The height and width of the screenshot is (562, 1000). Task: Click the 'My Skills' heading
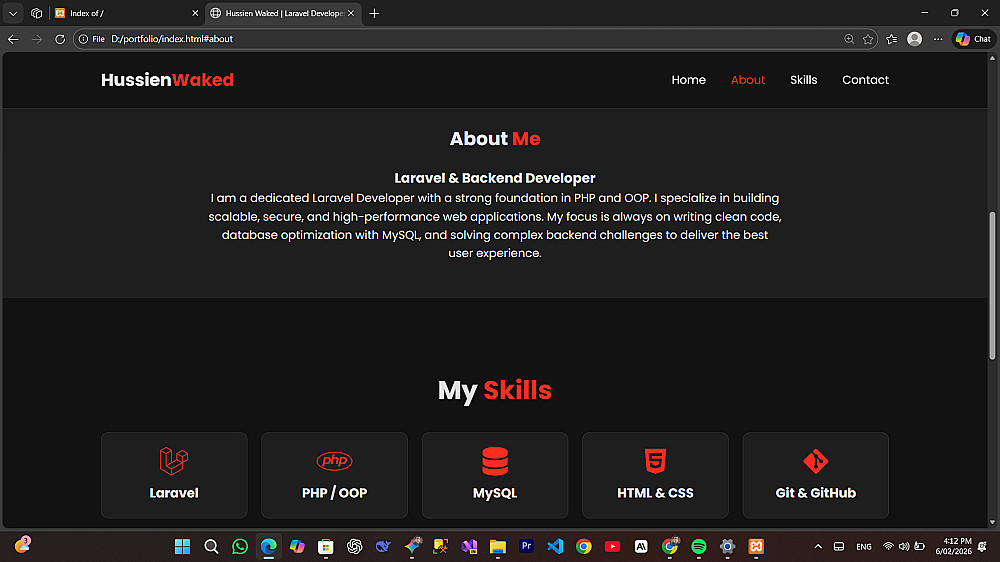pyautogui.click(x=495, y=390)
